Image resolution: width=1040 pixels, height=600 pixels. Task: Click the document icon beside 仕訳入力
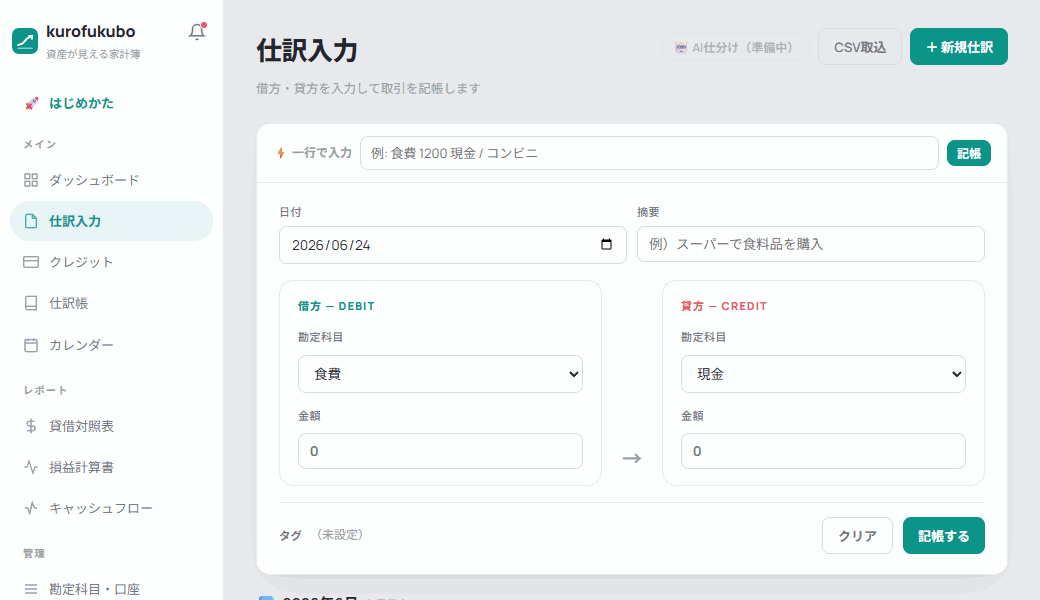point(31,221)
